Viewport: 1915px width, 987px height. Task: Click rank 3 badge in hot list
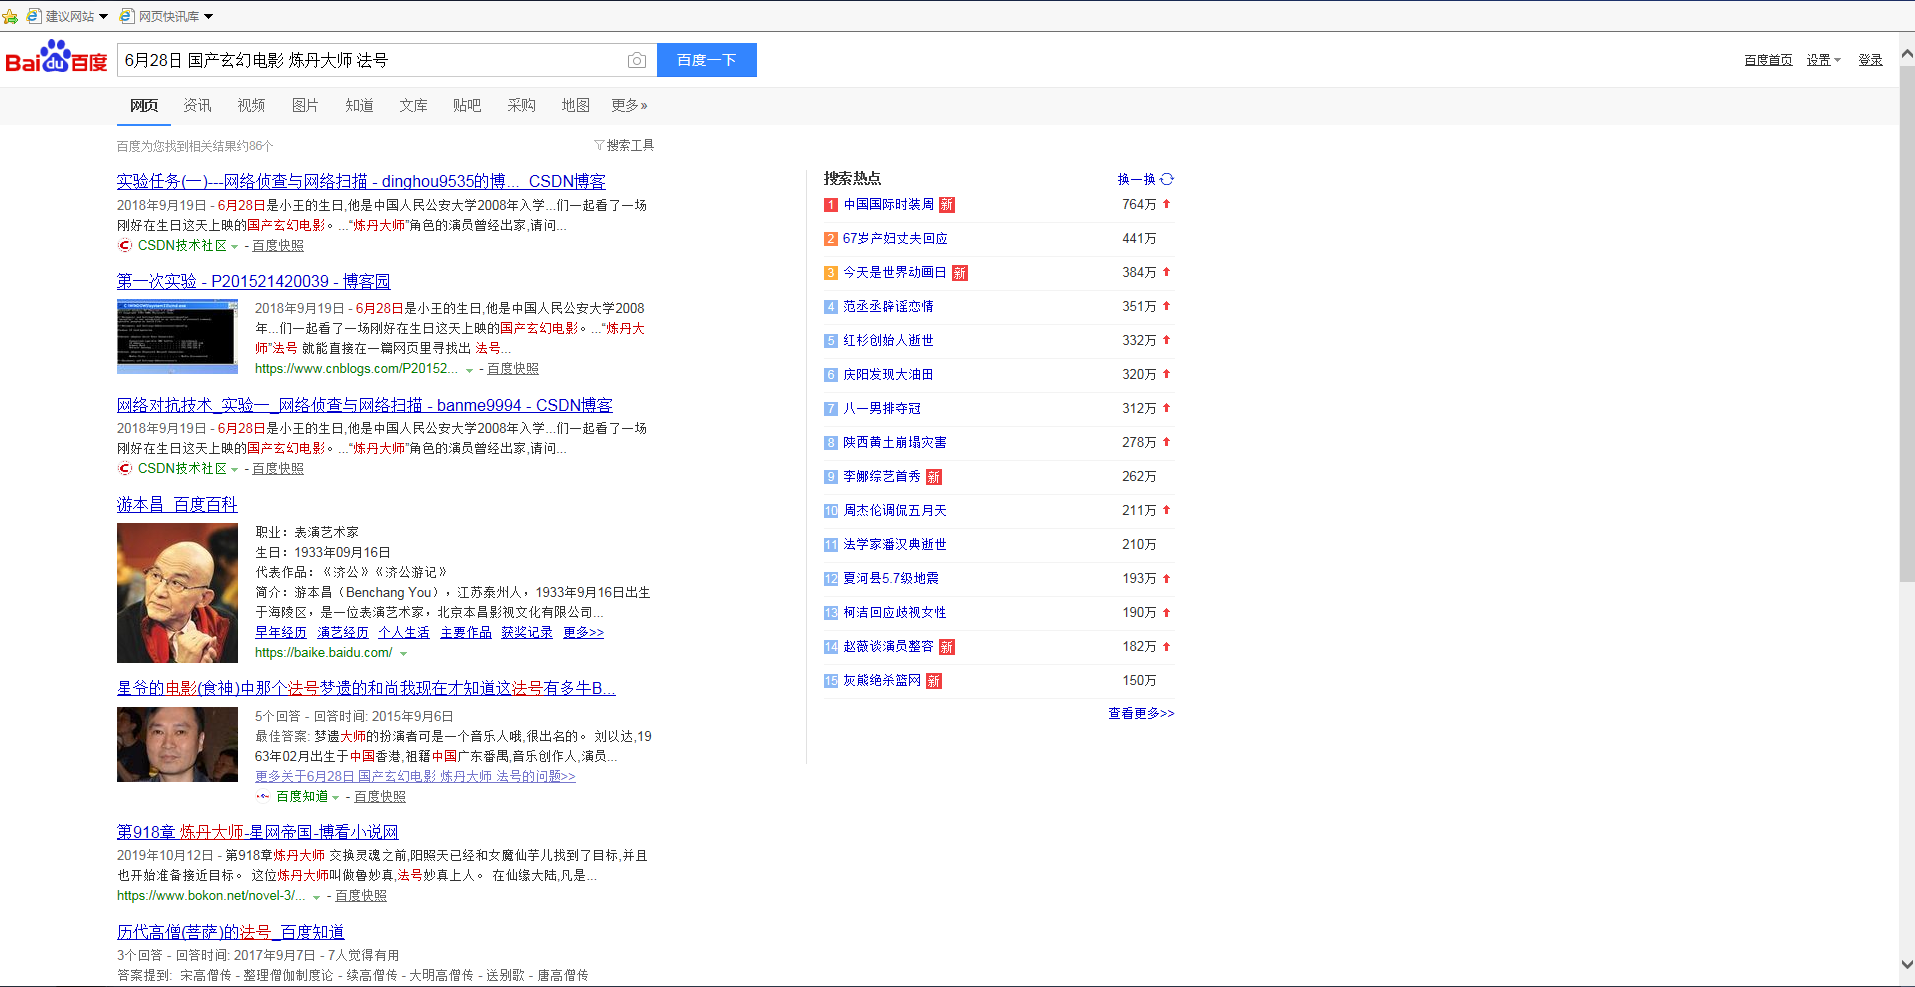pyautogui.click(x=830, y=273)
